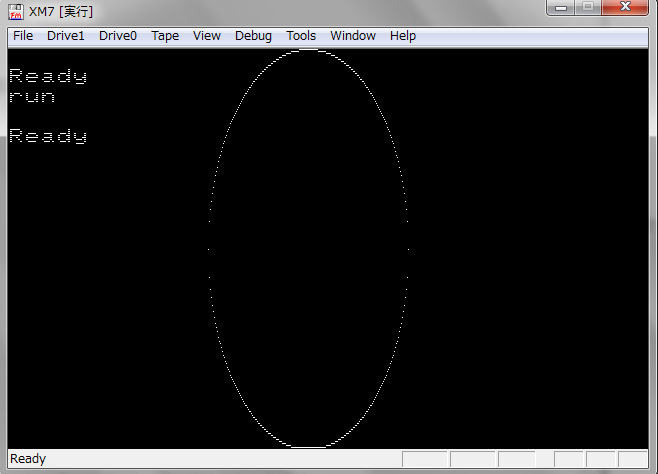Click the 'run' command text line
The width and height of the screenshot is (658, 474).
pos(32,97)
